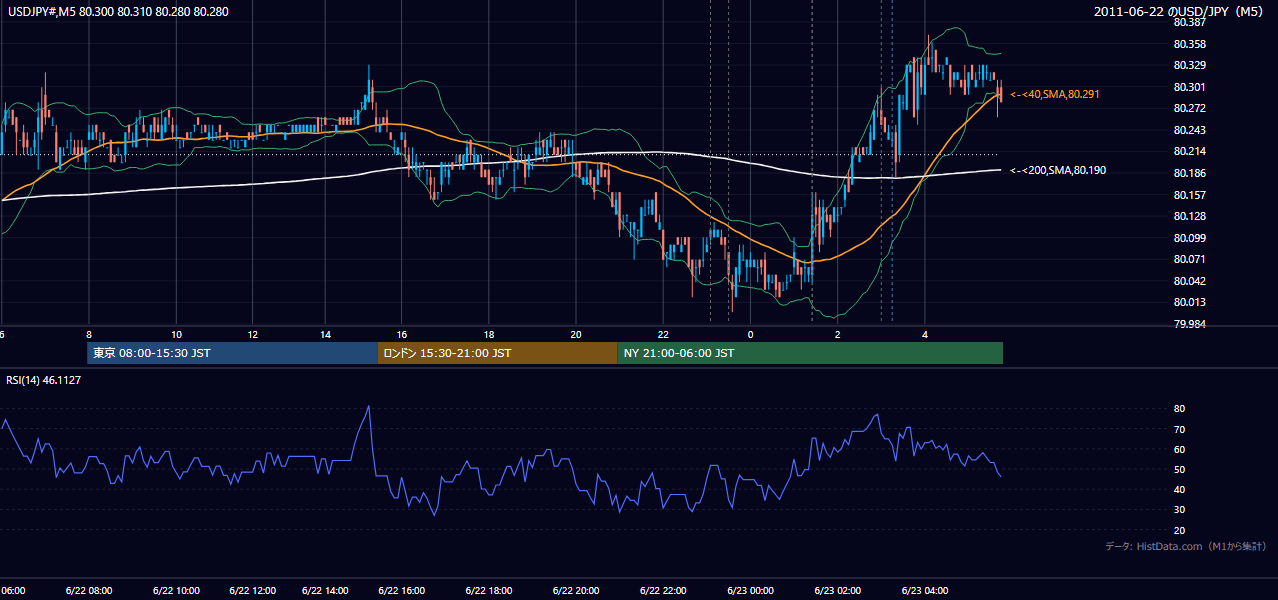Click price level 80.186 on the axis
The width and height of the screenshot is (1278, 600).
[1189, 173]
